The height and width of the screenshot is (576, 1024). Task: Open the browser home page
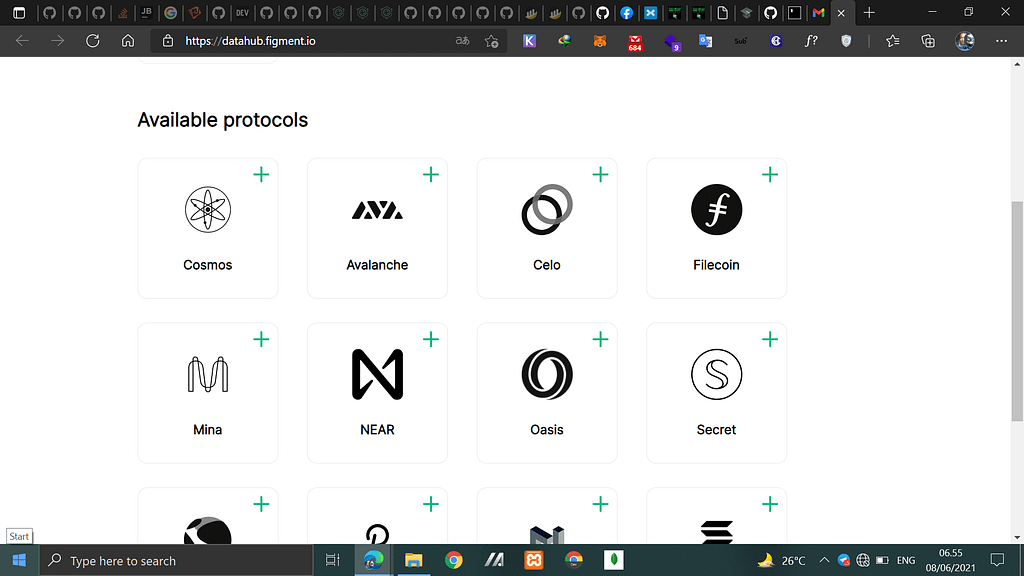pyautogui.click(x=128, y=40)
